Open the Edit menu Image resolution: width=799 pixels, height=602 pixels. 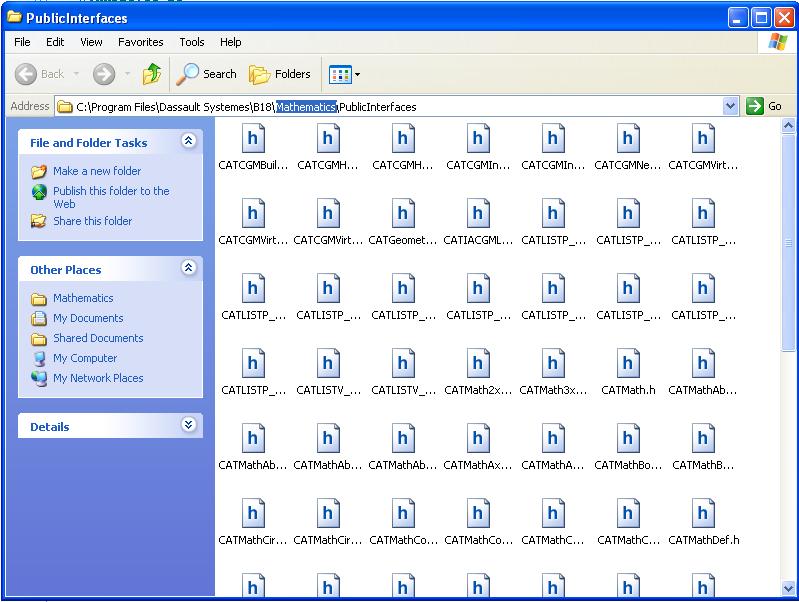click(x=55, y=42)
